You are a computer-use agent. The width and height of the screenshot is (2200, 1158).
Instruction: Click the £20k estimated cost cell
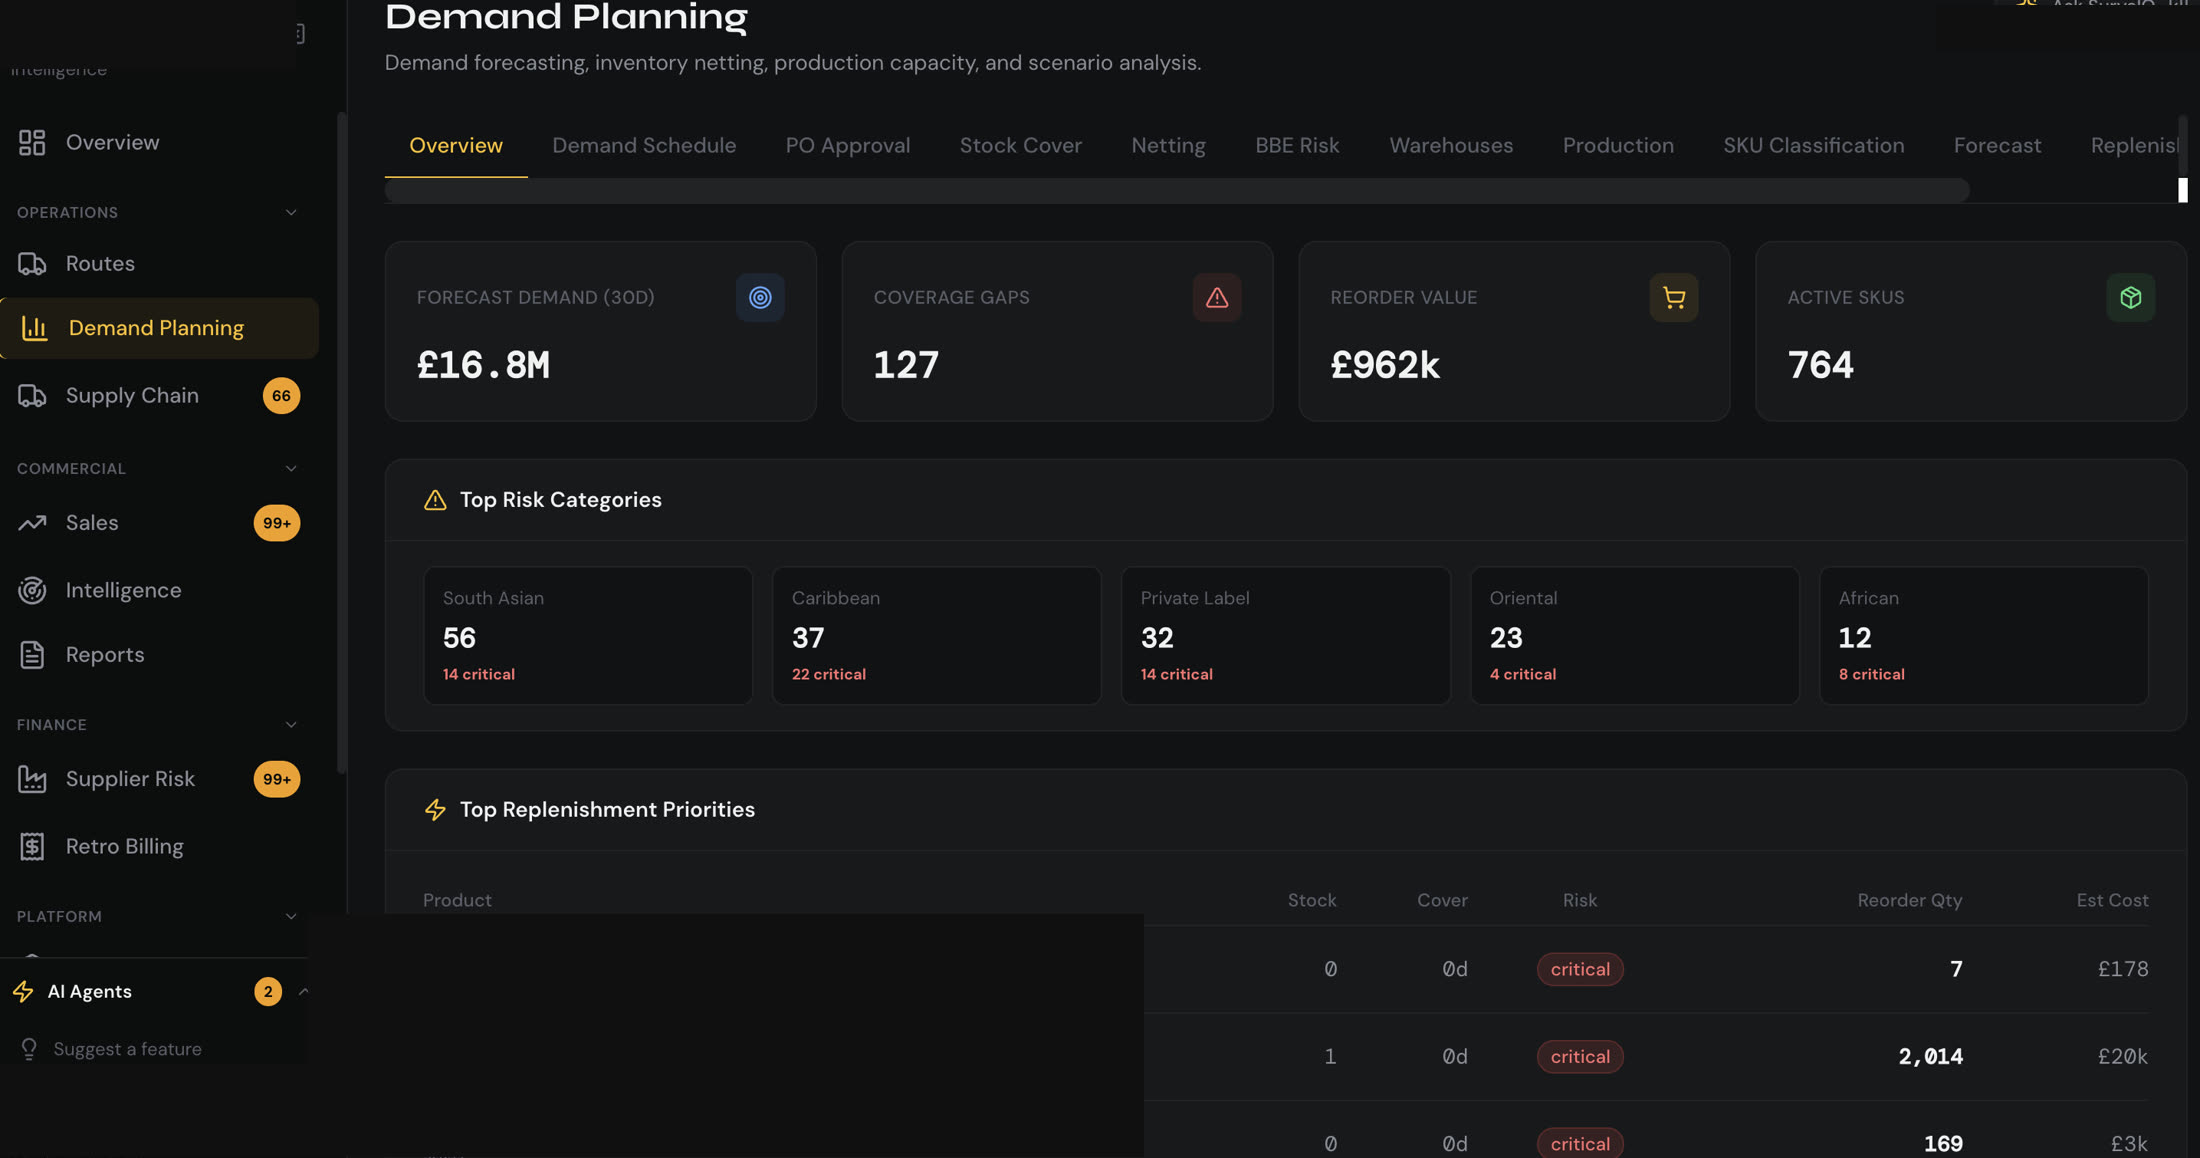(2122, 1057)
